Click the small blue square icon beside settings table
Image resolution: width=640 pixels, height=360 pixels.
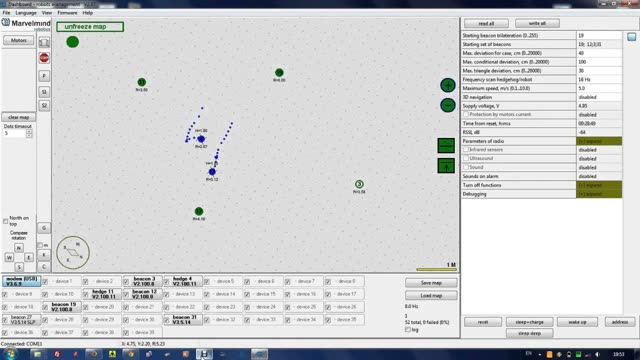631,37
